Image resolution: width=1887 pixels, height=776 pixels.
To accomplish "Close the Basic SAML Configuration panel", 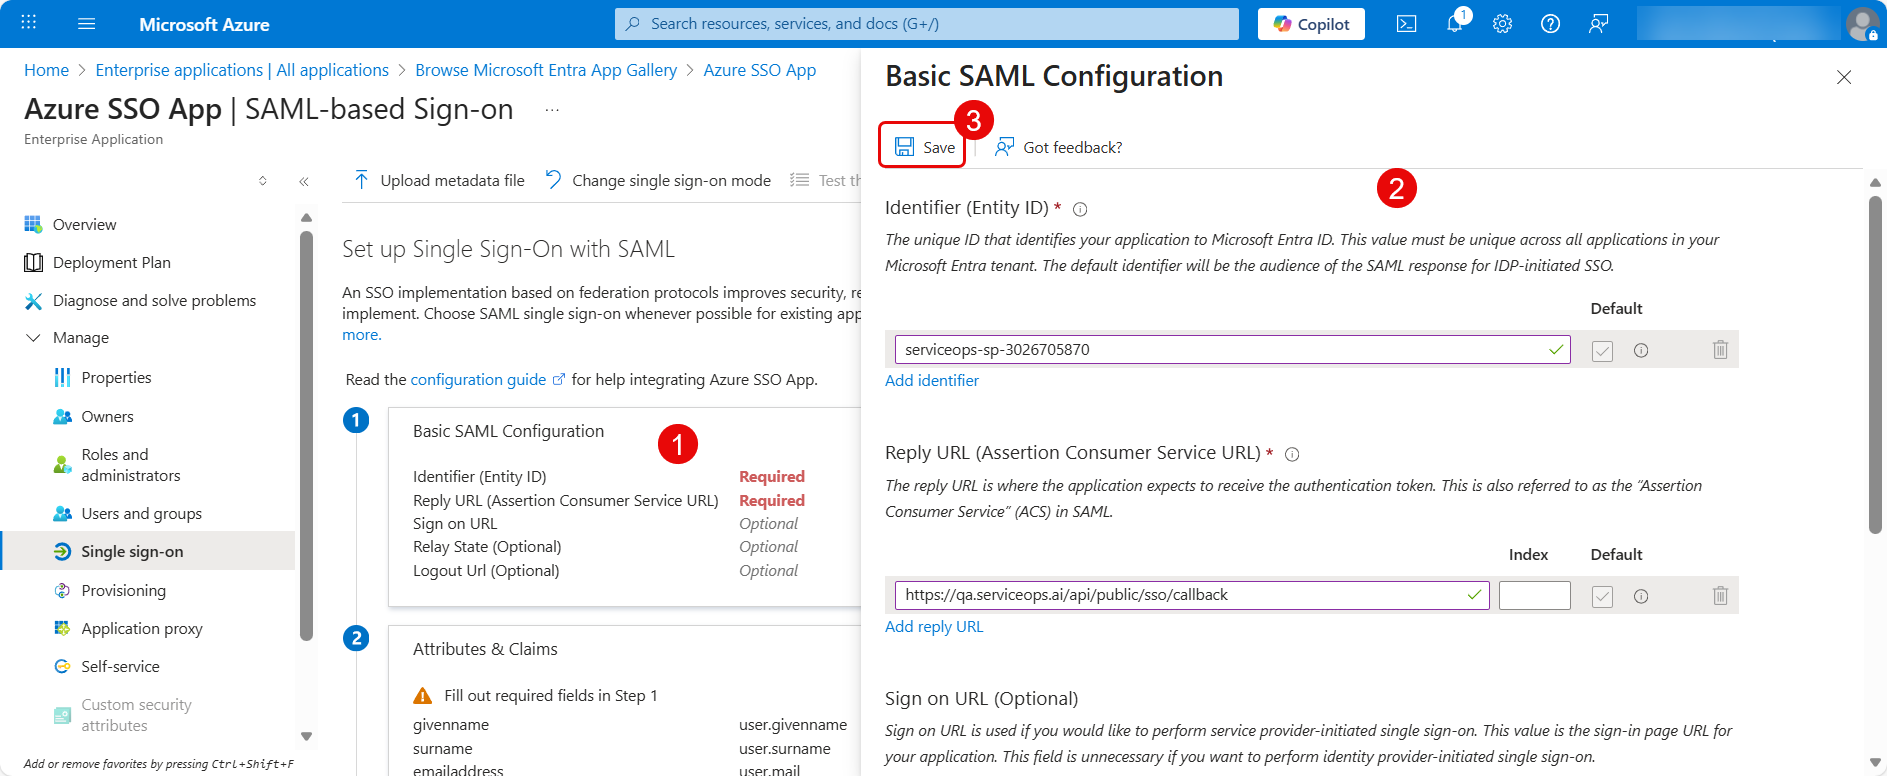I will pyautogui.click(x=1844, y=77).
